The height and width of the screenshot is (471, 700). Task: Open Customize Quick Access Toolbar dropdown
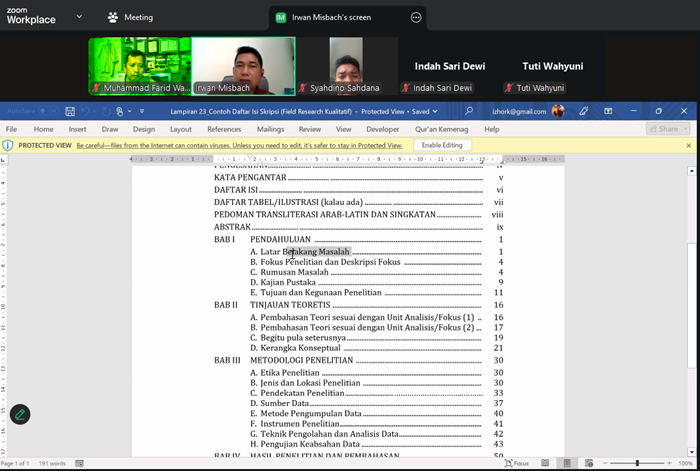coord(142,112)
